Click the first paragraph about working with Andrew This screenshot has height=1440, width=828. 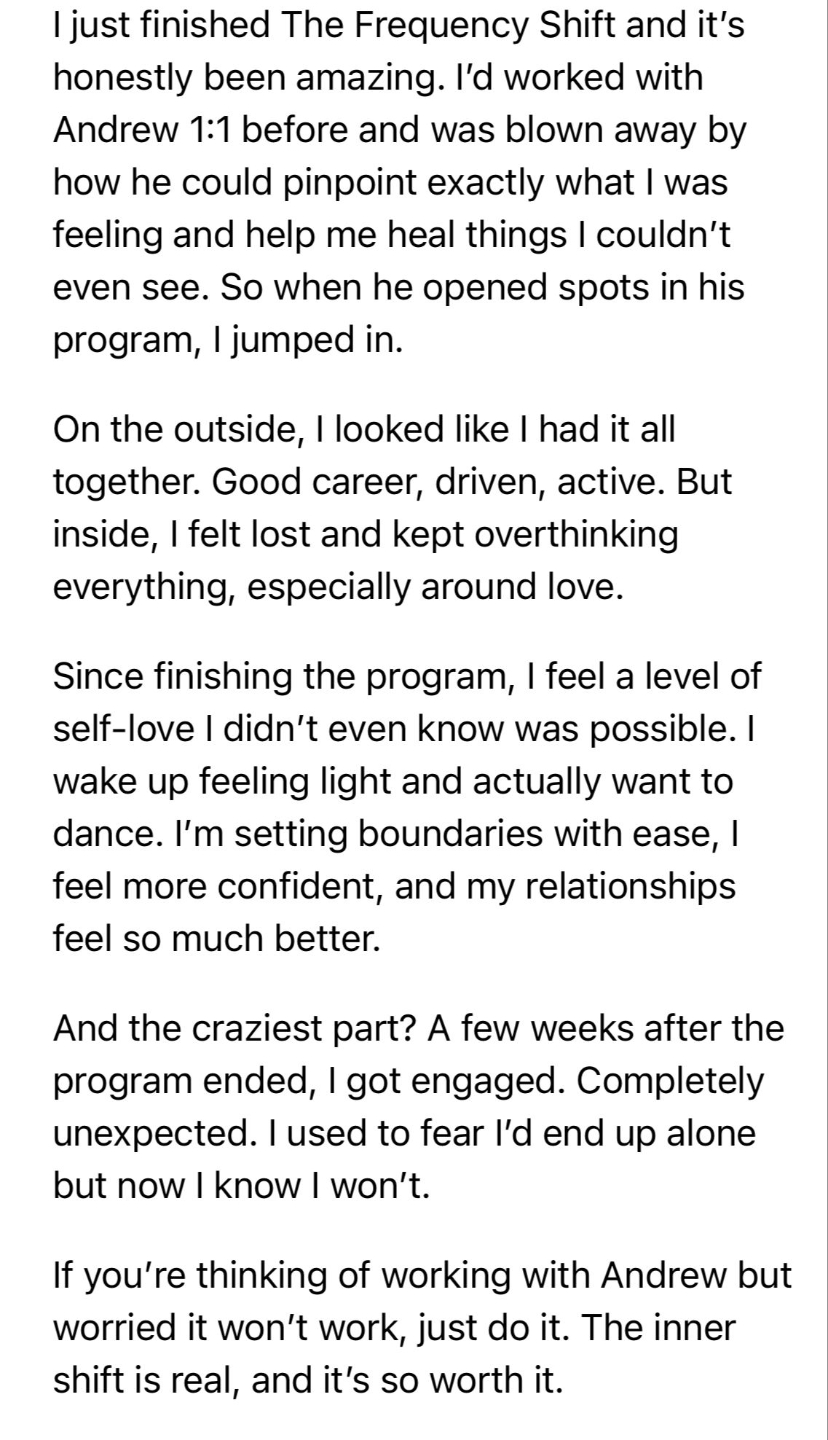click(400, 182)
